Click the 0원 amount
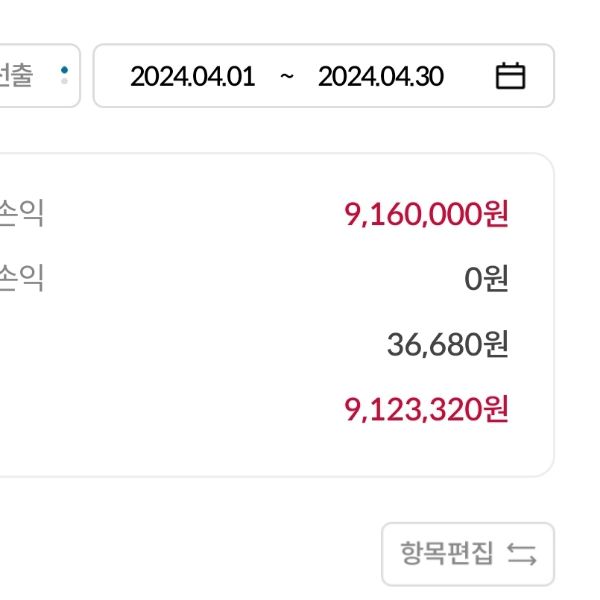 pos(486,279)
